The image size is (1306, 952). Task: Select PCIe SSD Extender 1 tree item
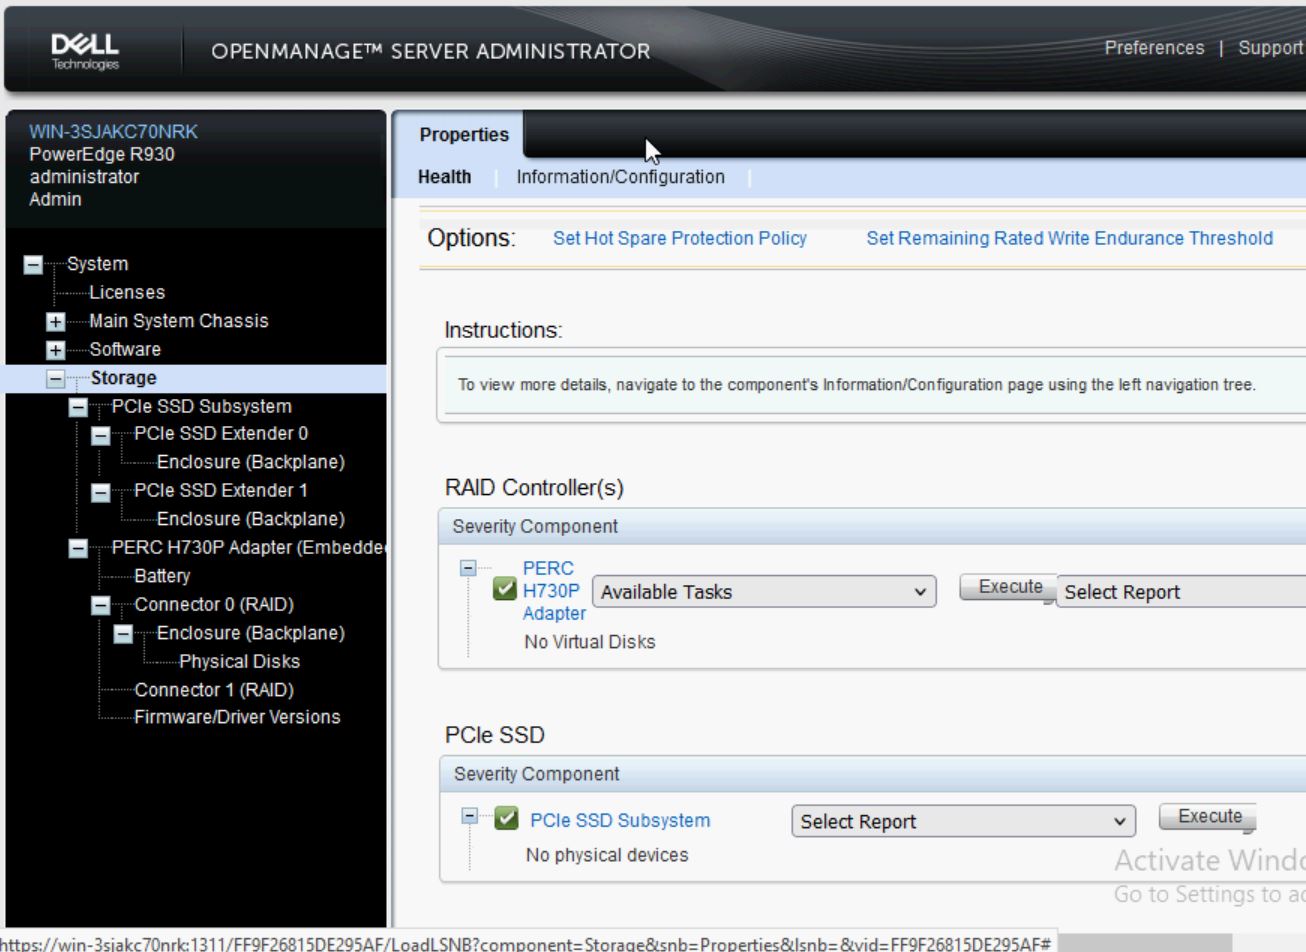pos(221,490)
